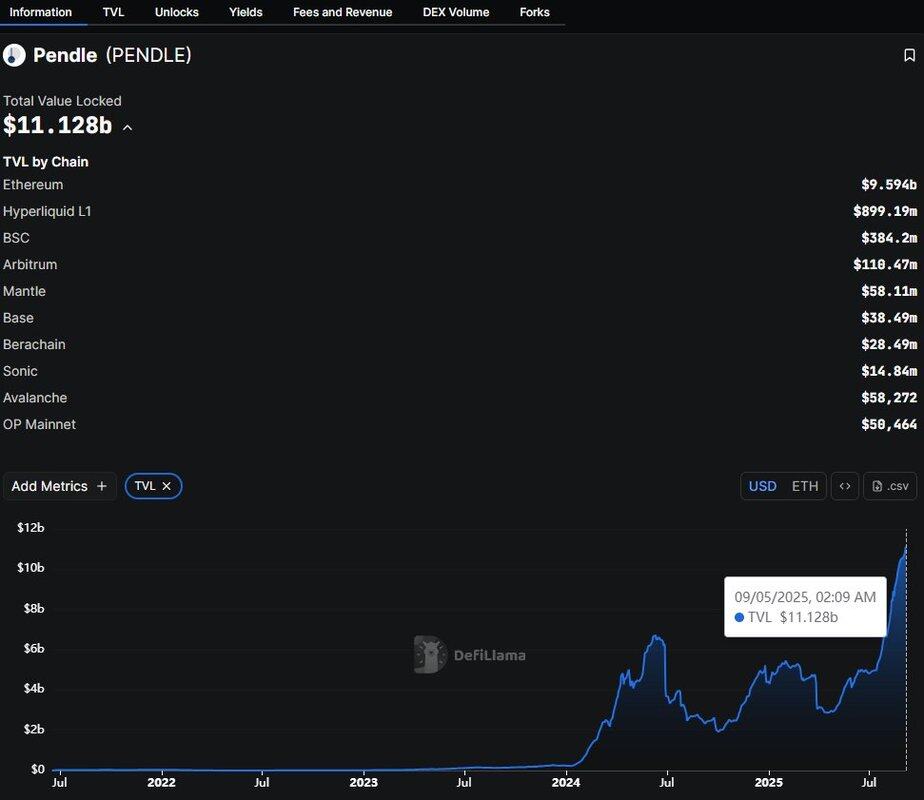Click the Mantle chain label
The height and width of the screenshot is (800, 924).
[24, 291]
